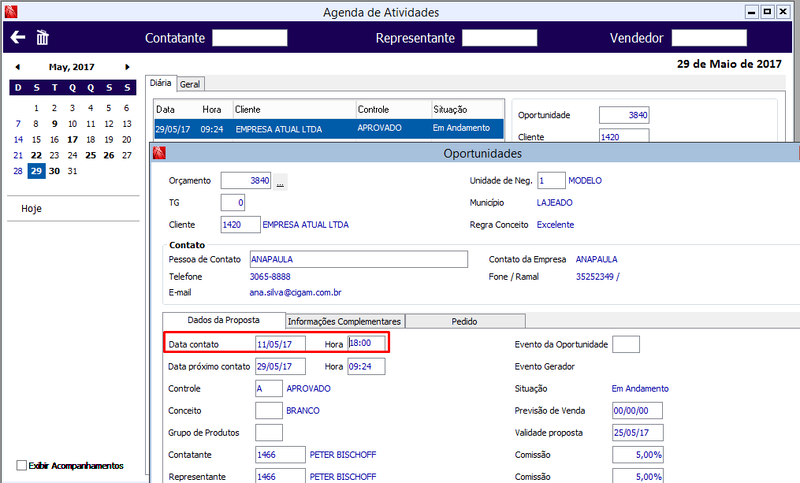Select day 9 in the calendar
This screenshot has height=483, width=800.
55,123
